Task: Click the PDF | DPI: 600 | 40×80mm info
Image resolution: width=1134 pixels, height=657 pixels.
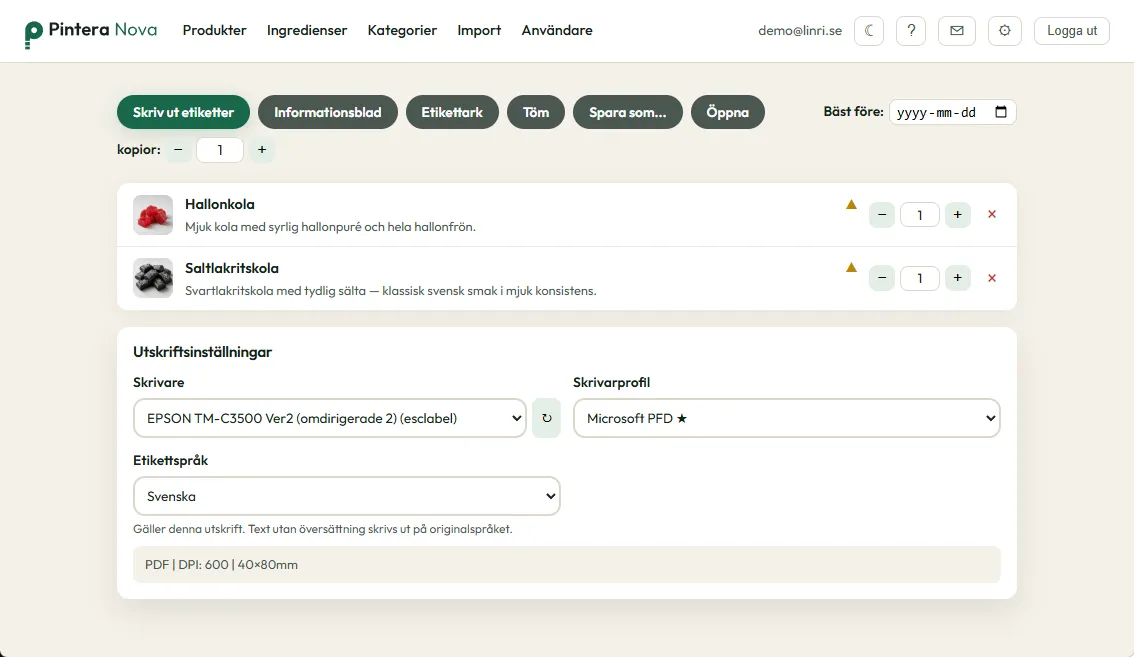Action: pos(567,564)
